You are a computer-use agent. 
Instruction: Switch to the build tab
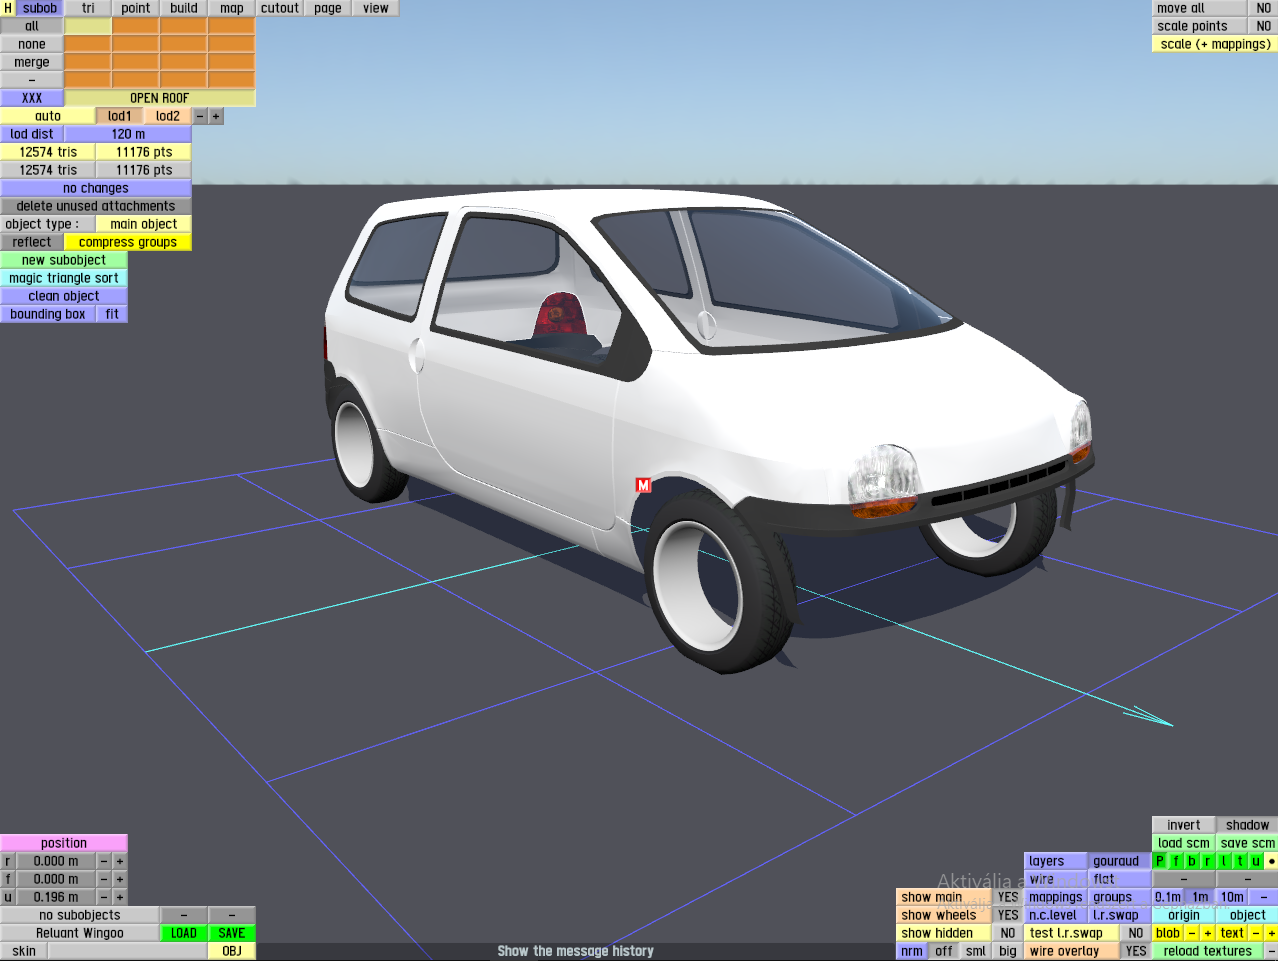pos(184,8)
